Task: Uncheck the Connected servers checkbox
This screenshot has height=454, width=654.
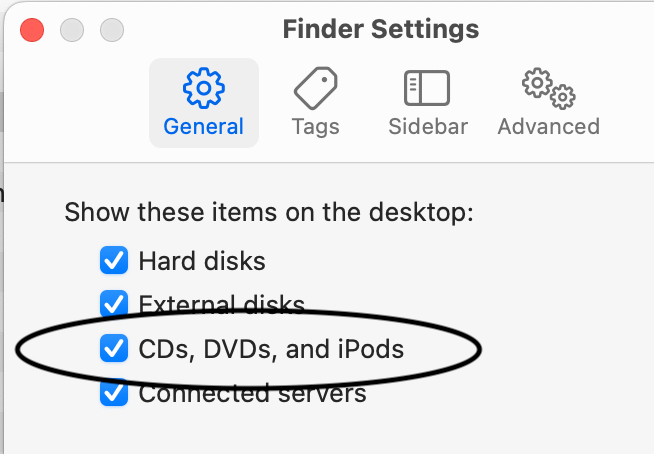Action: coord(114,393)
